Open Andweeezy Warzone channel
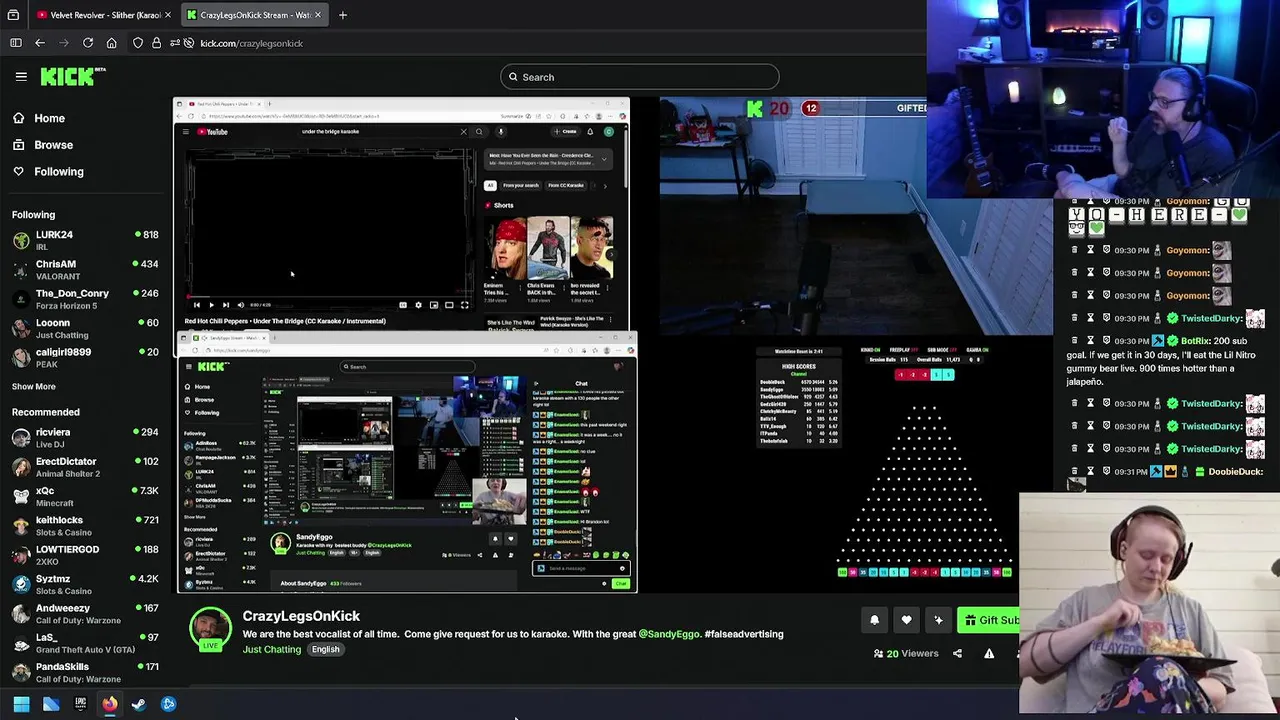The width and height of the screenshot is (1280, 720). click(85, 613)
